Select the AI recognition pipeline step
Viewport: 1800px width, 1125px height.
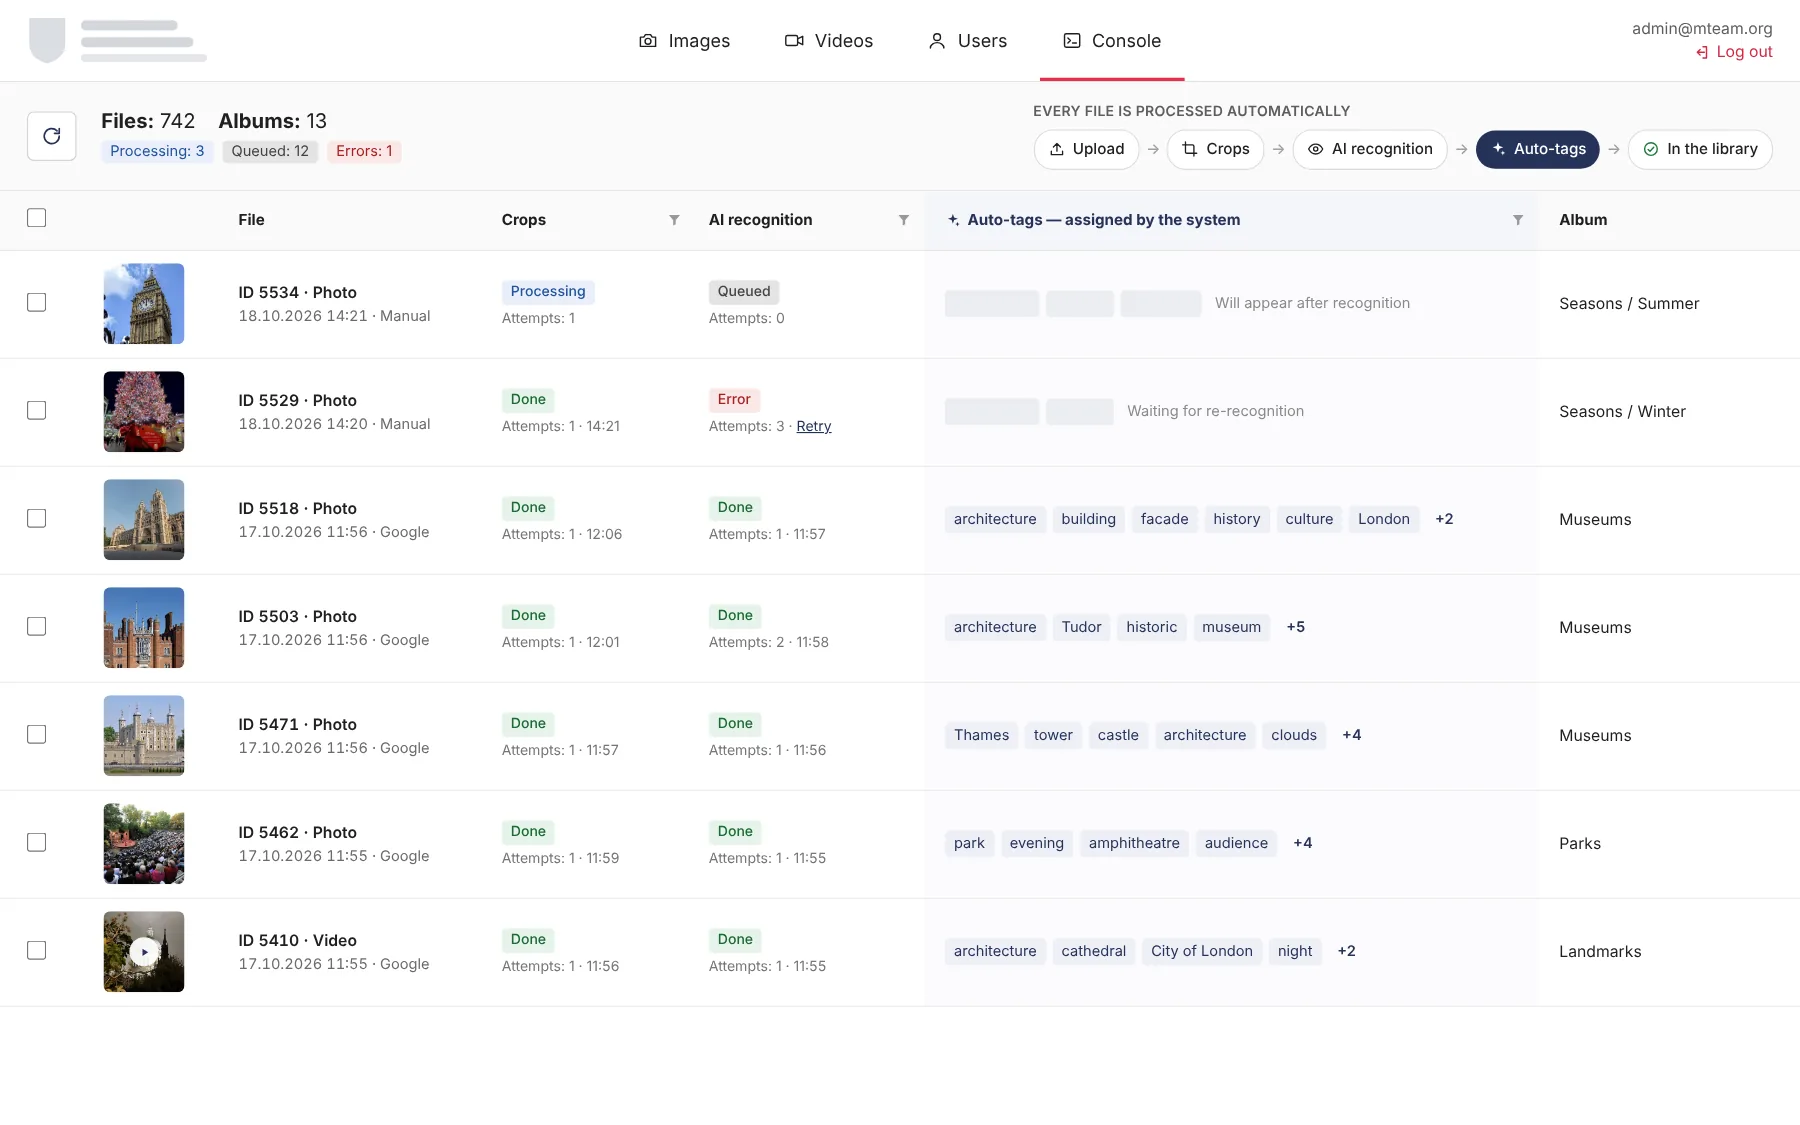click(1370, 149)
